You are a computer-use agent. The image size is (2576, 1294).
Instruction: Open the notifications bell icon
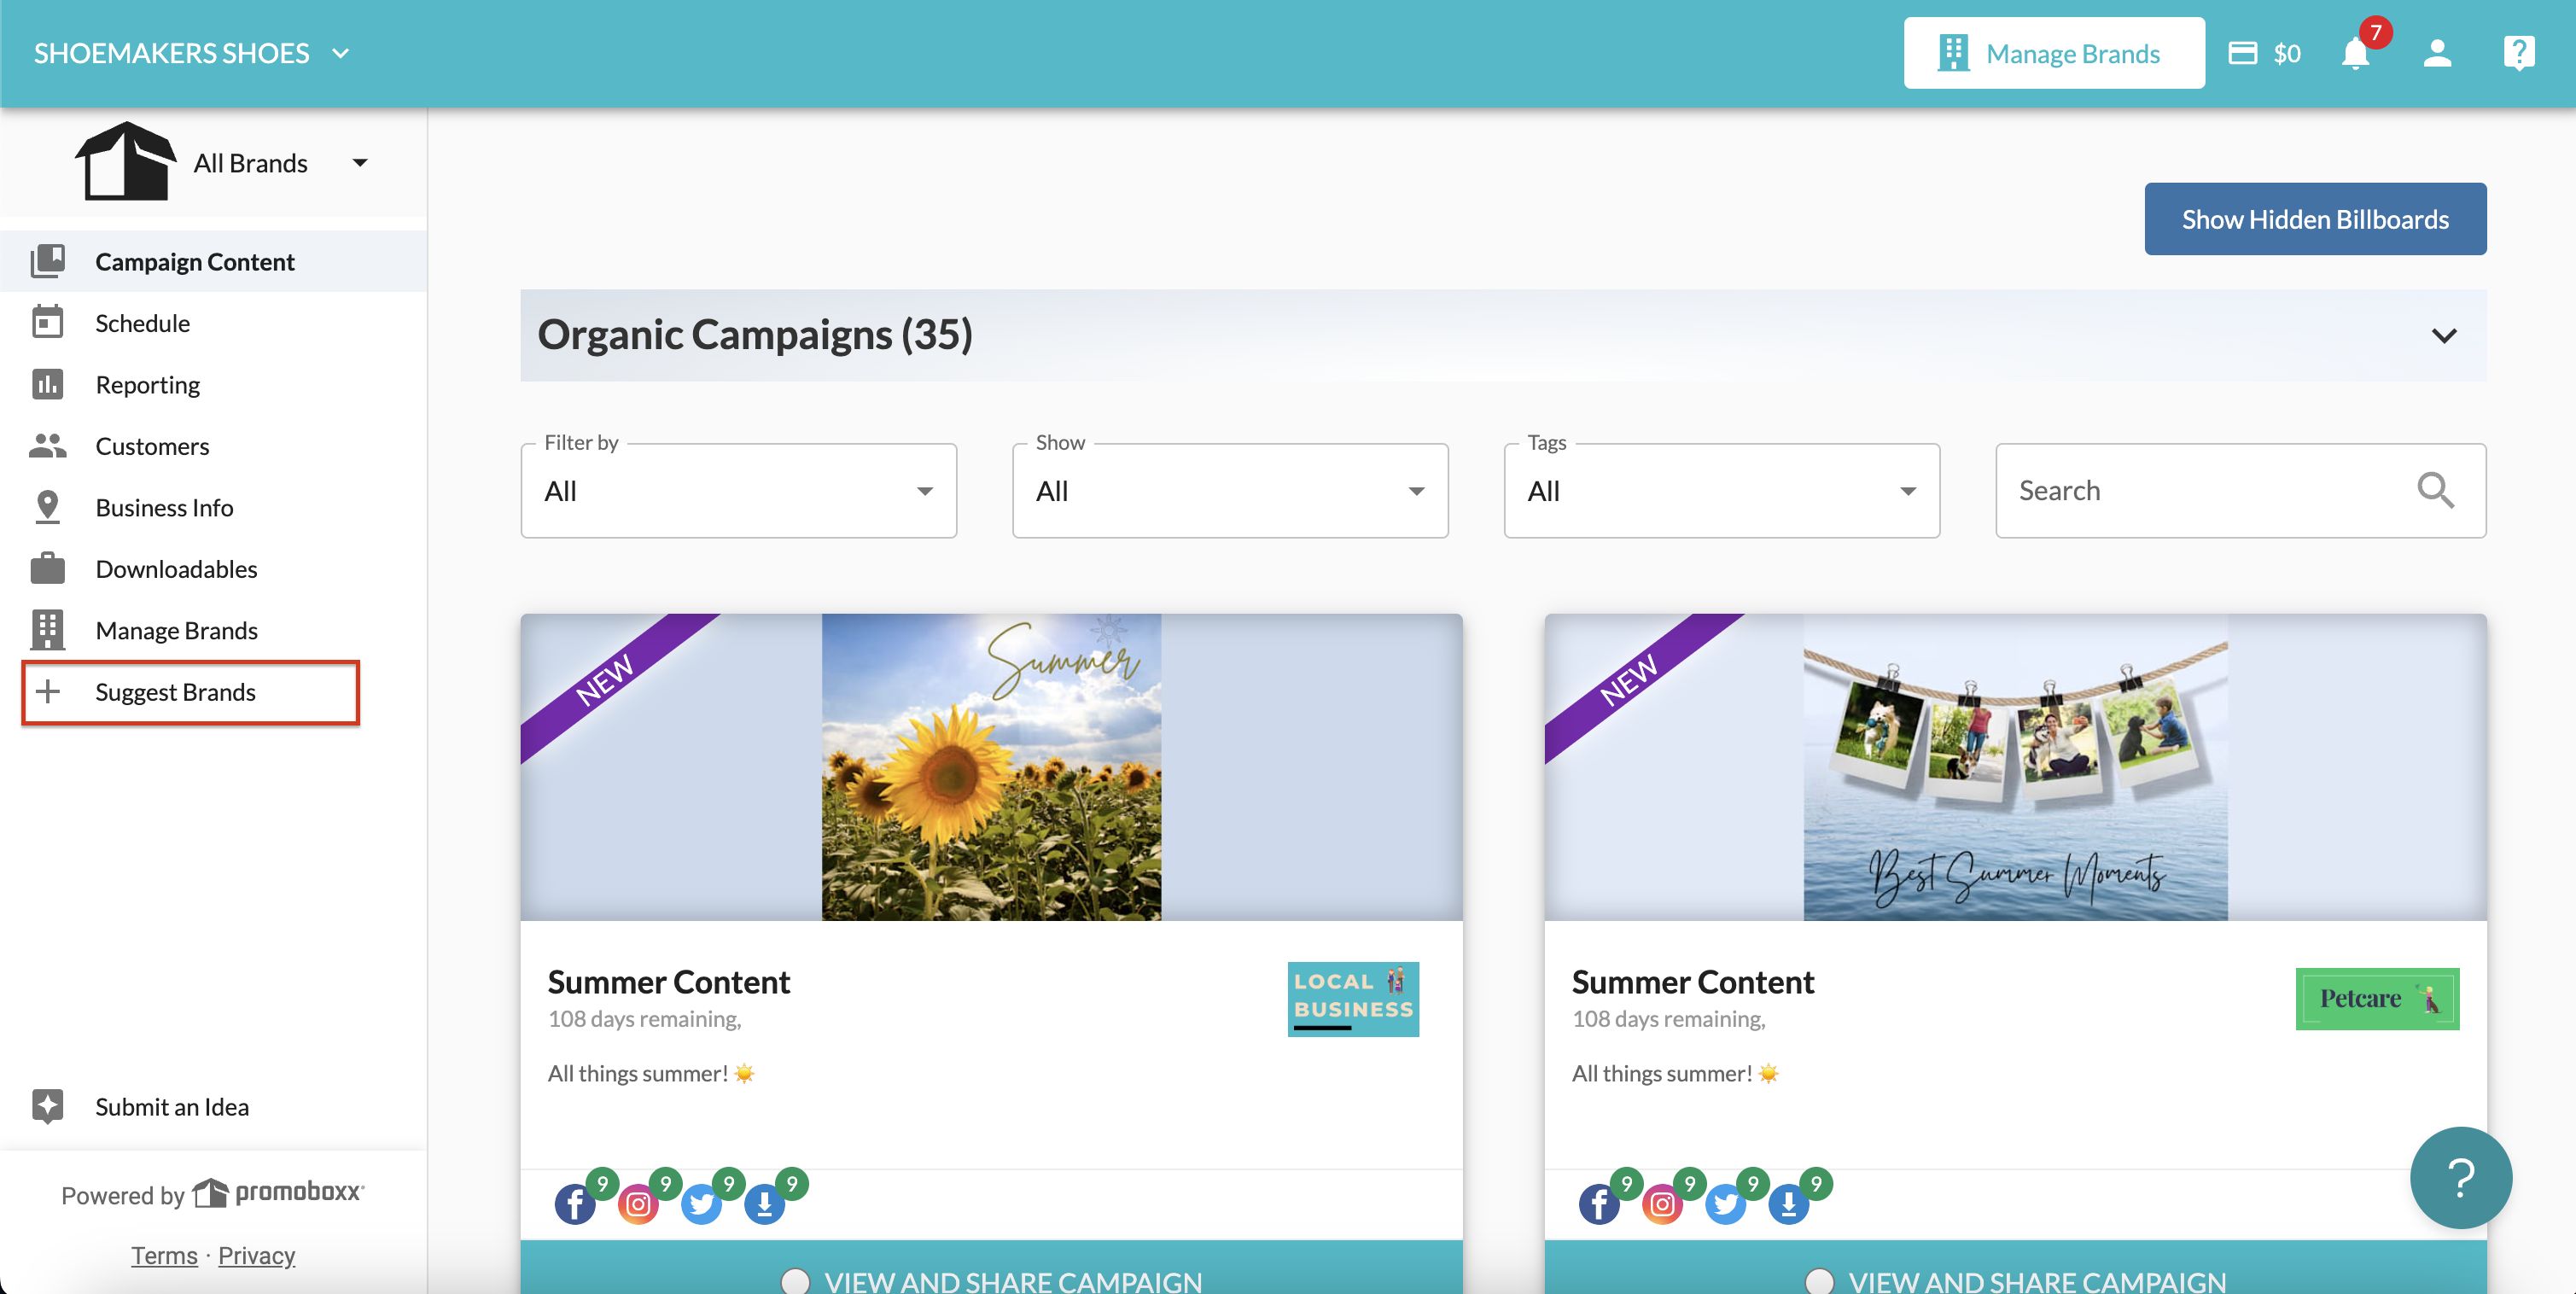(2355, 54)
